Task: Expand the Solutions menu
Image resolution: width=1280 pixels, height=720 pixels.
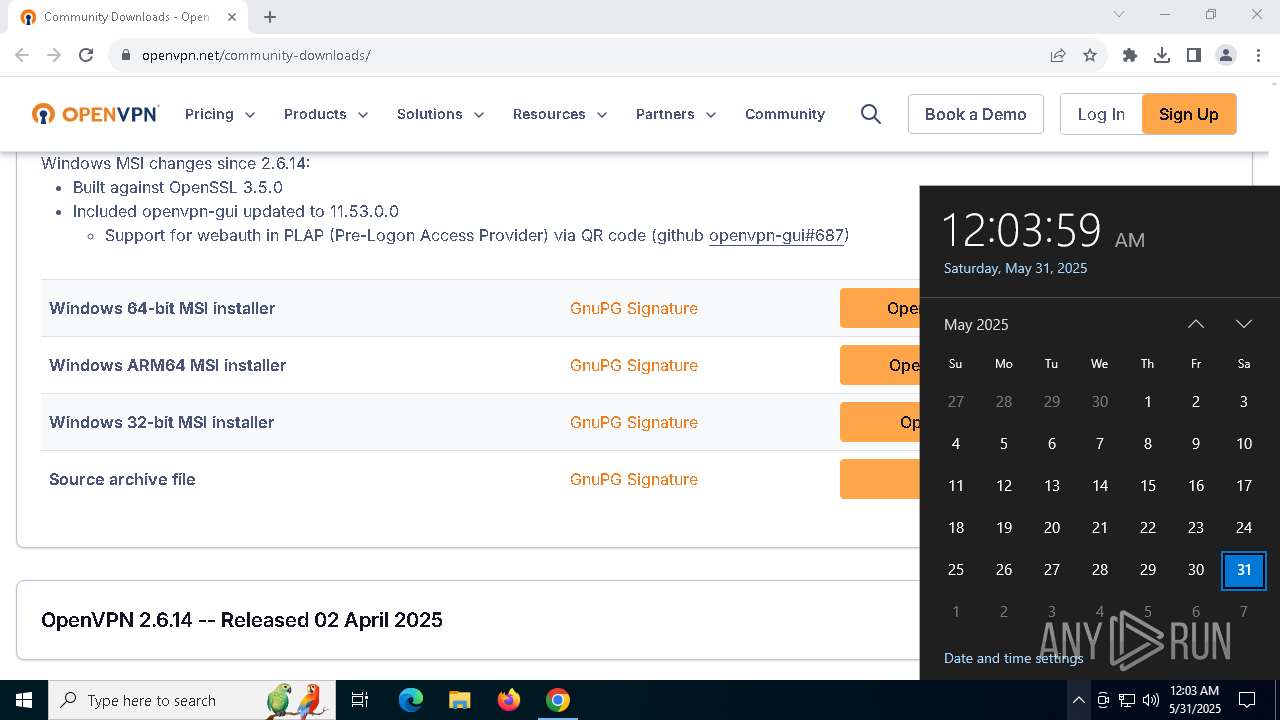Action: 441,114
